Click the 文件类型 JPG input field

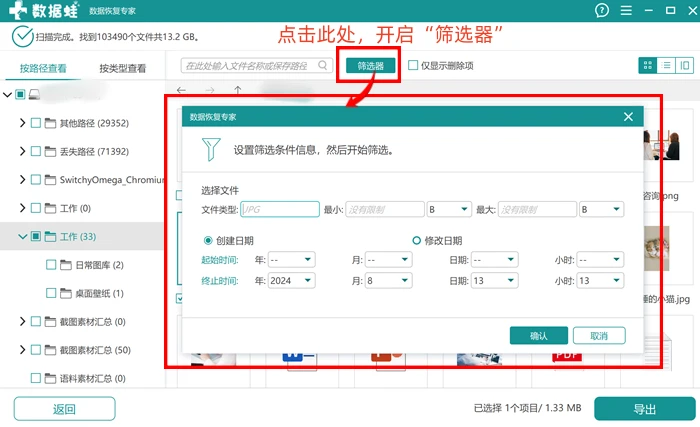pyautogui.click(x=279, y=209)
